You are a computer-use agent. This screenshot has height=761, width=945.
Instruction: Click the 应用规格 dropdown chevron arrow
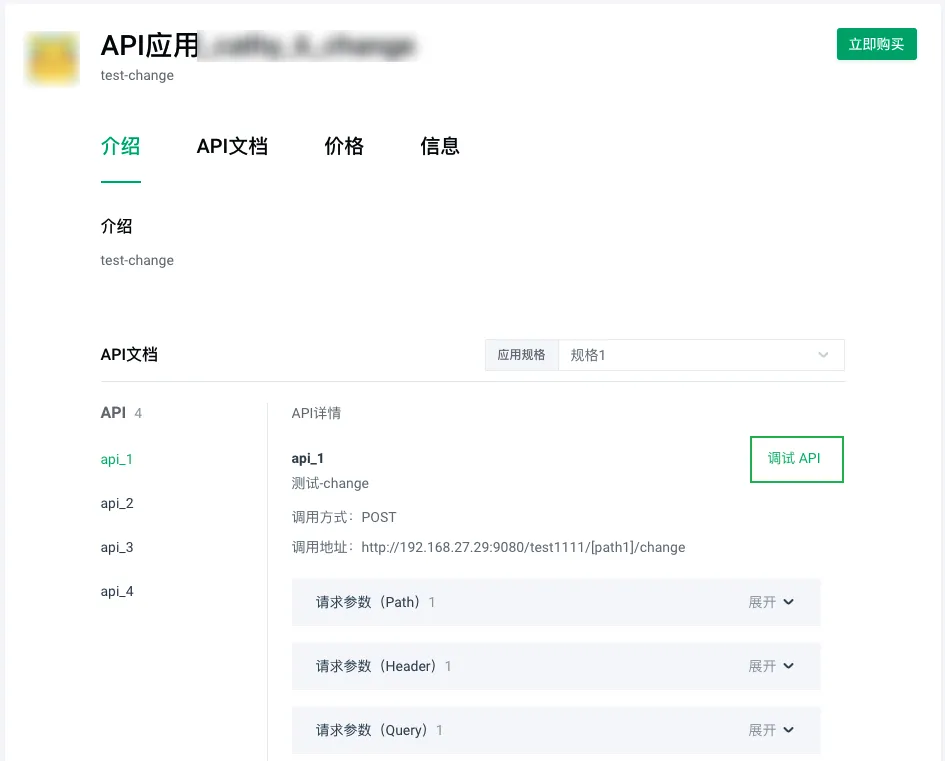[823, 355]
